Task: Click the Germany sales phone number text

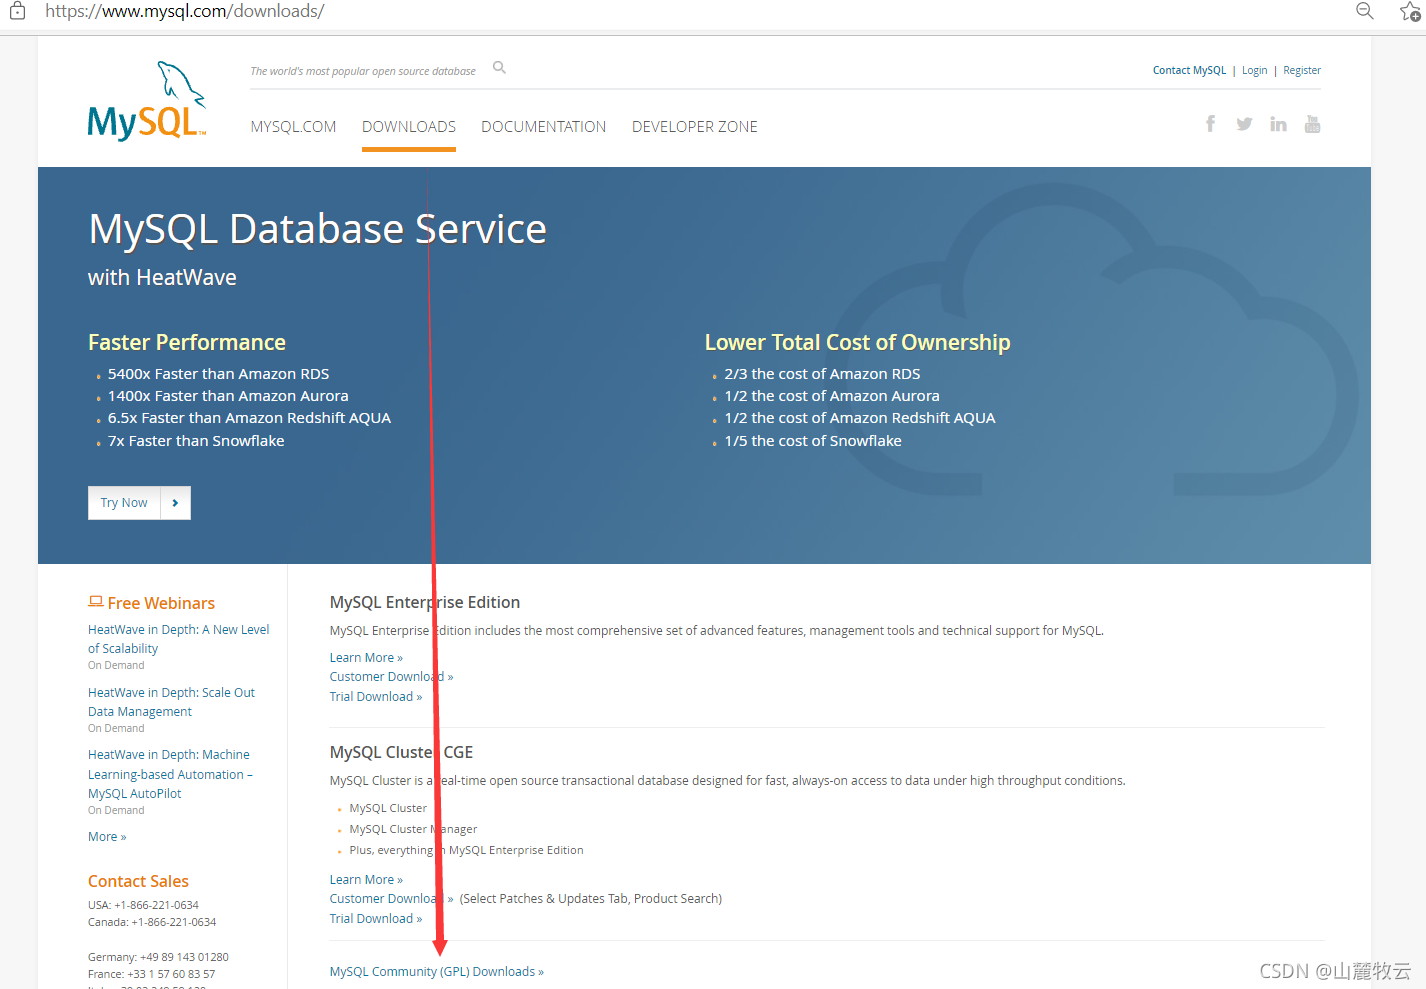Action: pyautogui.click(x=158, y=957)
